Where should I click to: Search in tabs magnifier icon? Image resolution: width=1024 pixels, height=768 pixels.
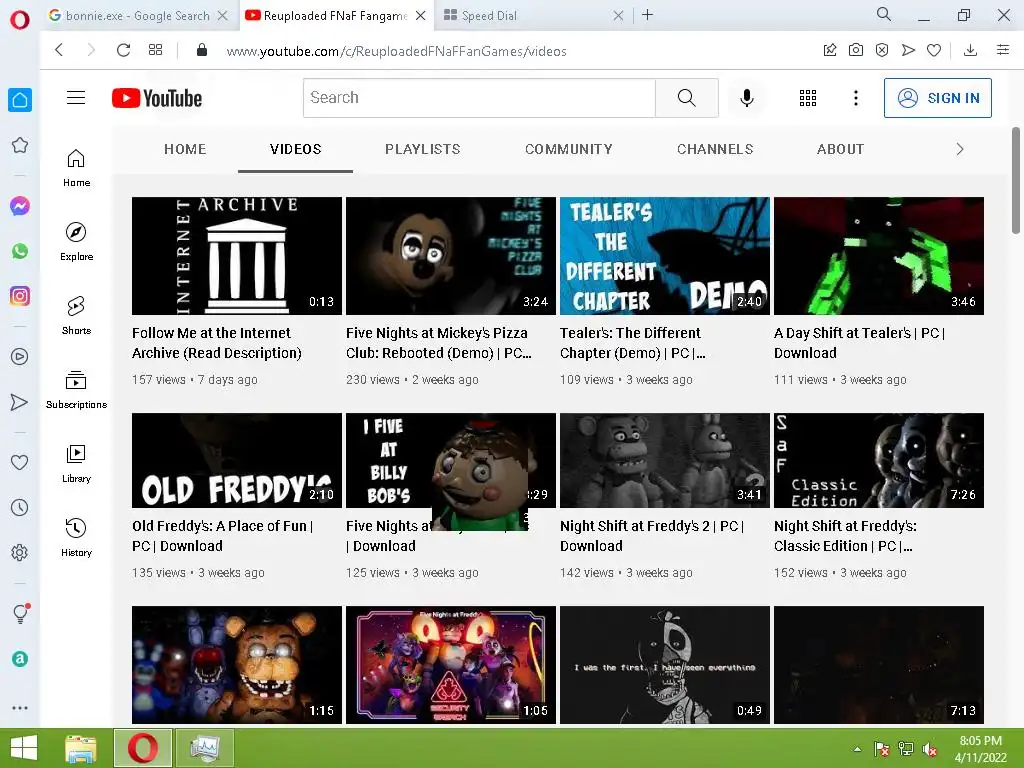pos(884,14)
